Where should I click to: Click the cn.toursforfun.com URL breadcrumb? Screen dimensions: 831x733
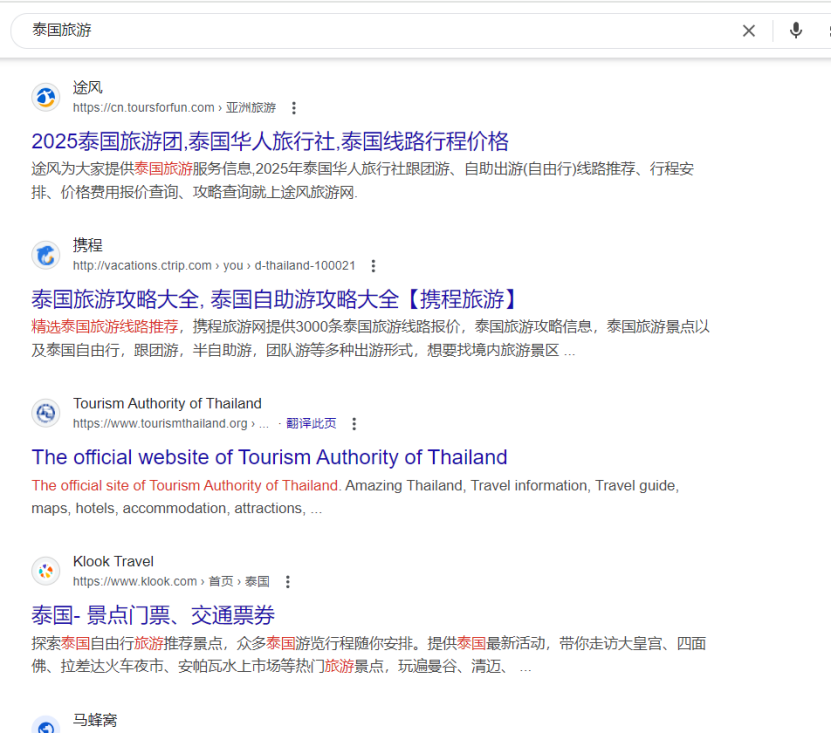(x=174, y=108)
